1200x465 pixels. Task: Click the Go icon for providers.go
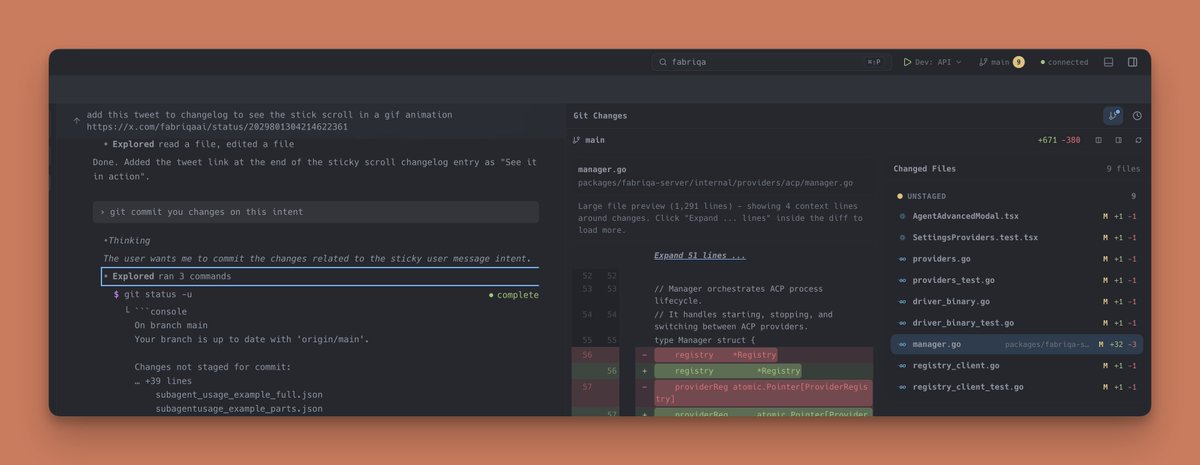tap(902, 259)
